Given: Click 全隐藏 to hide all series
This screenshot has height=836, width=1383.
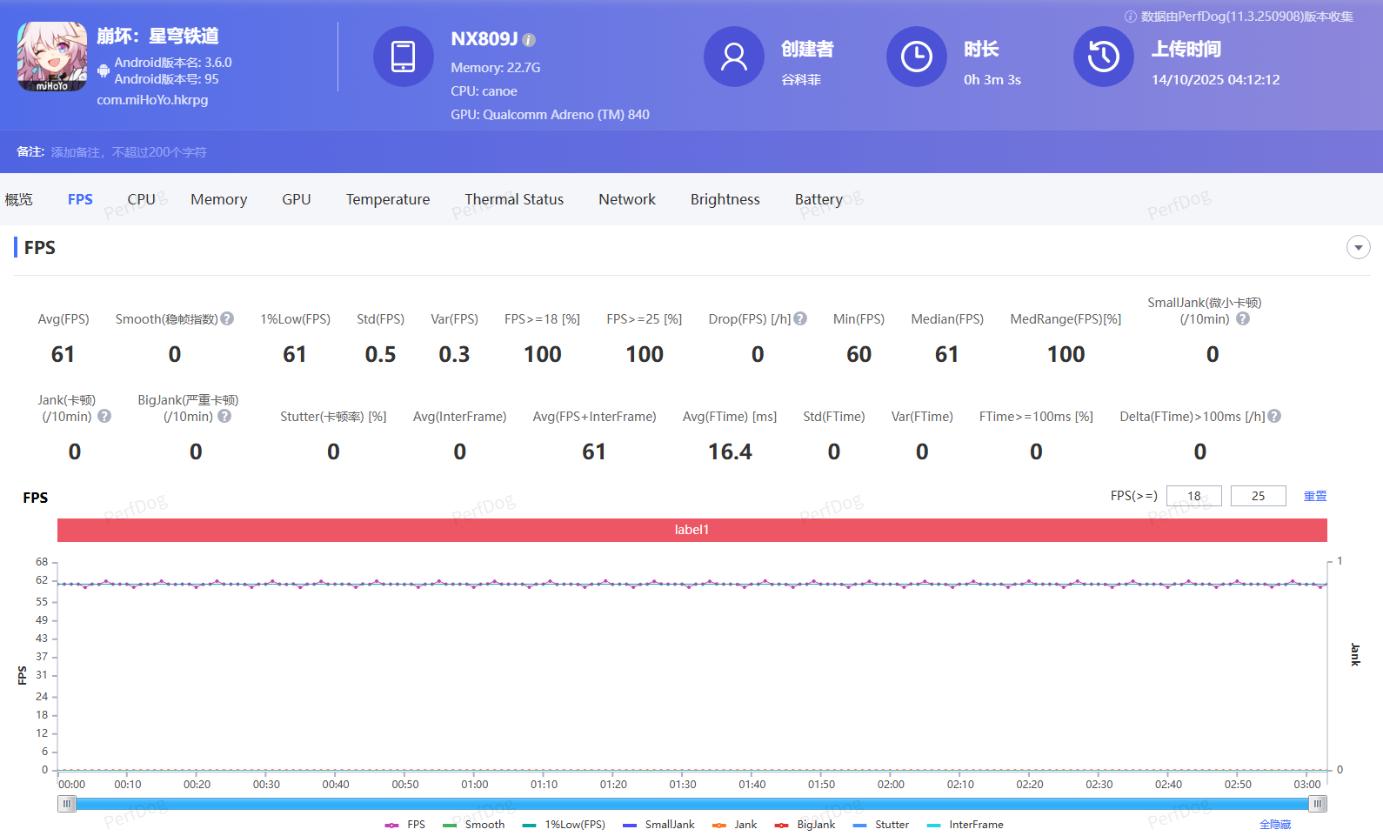Looking at the screenshot, I should 1275,825.
